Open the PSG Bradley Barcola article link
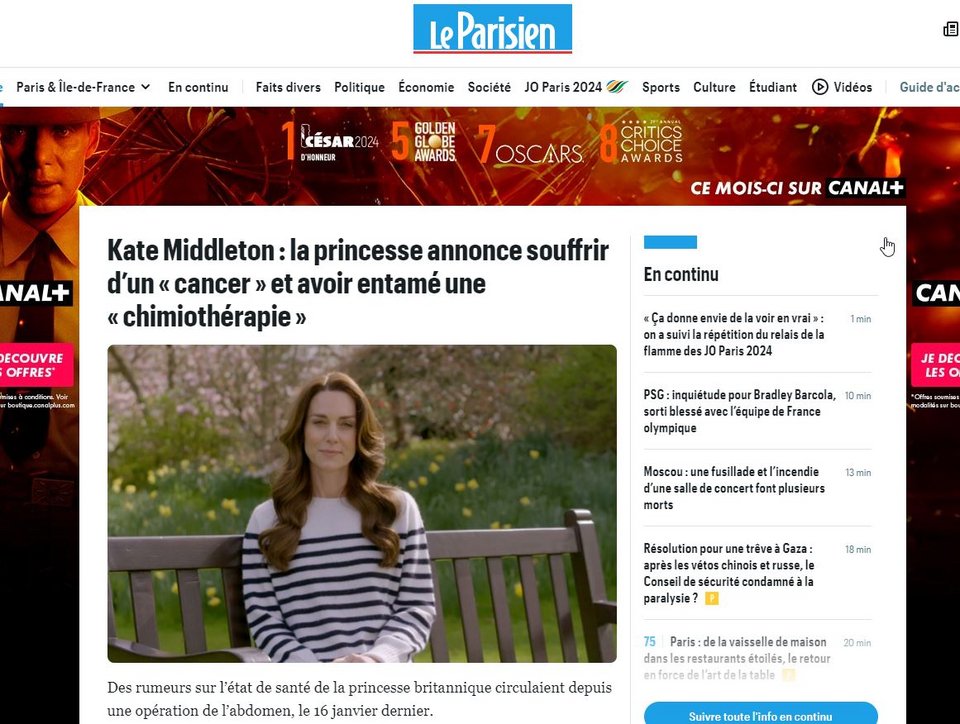This screenshot has height=724, width=960. pos(739,411)
